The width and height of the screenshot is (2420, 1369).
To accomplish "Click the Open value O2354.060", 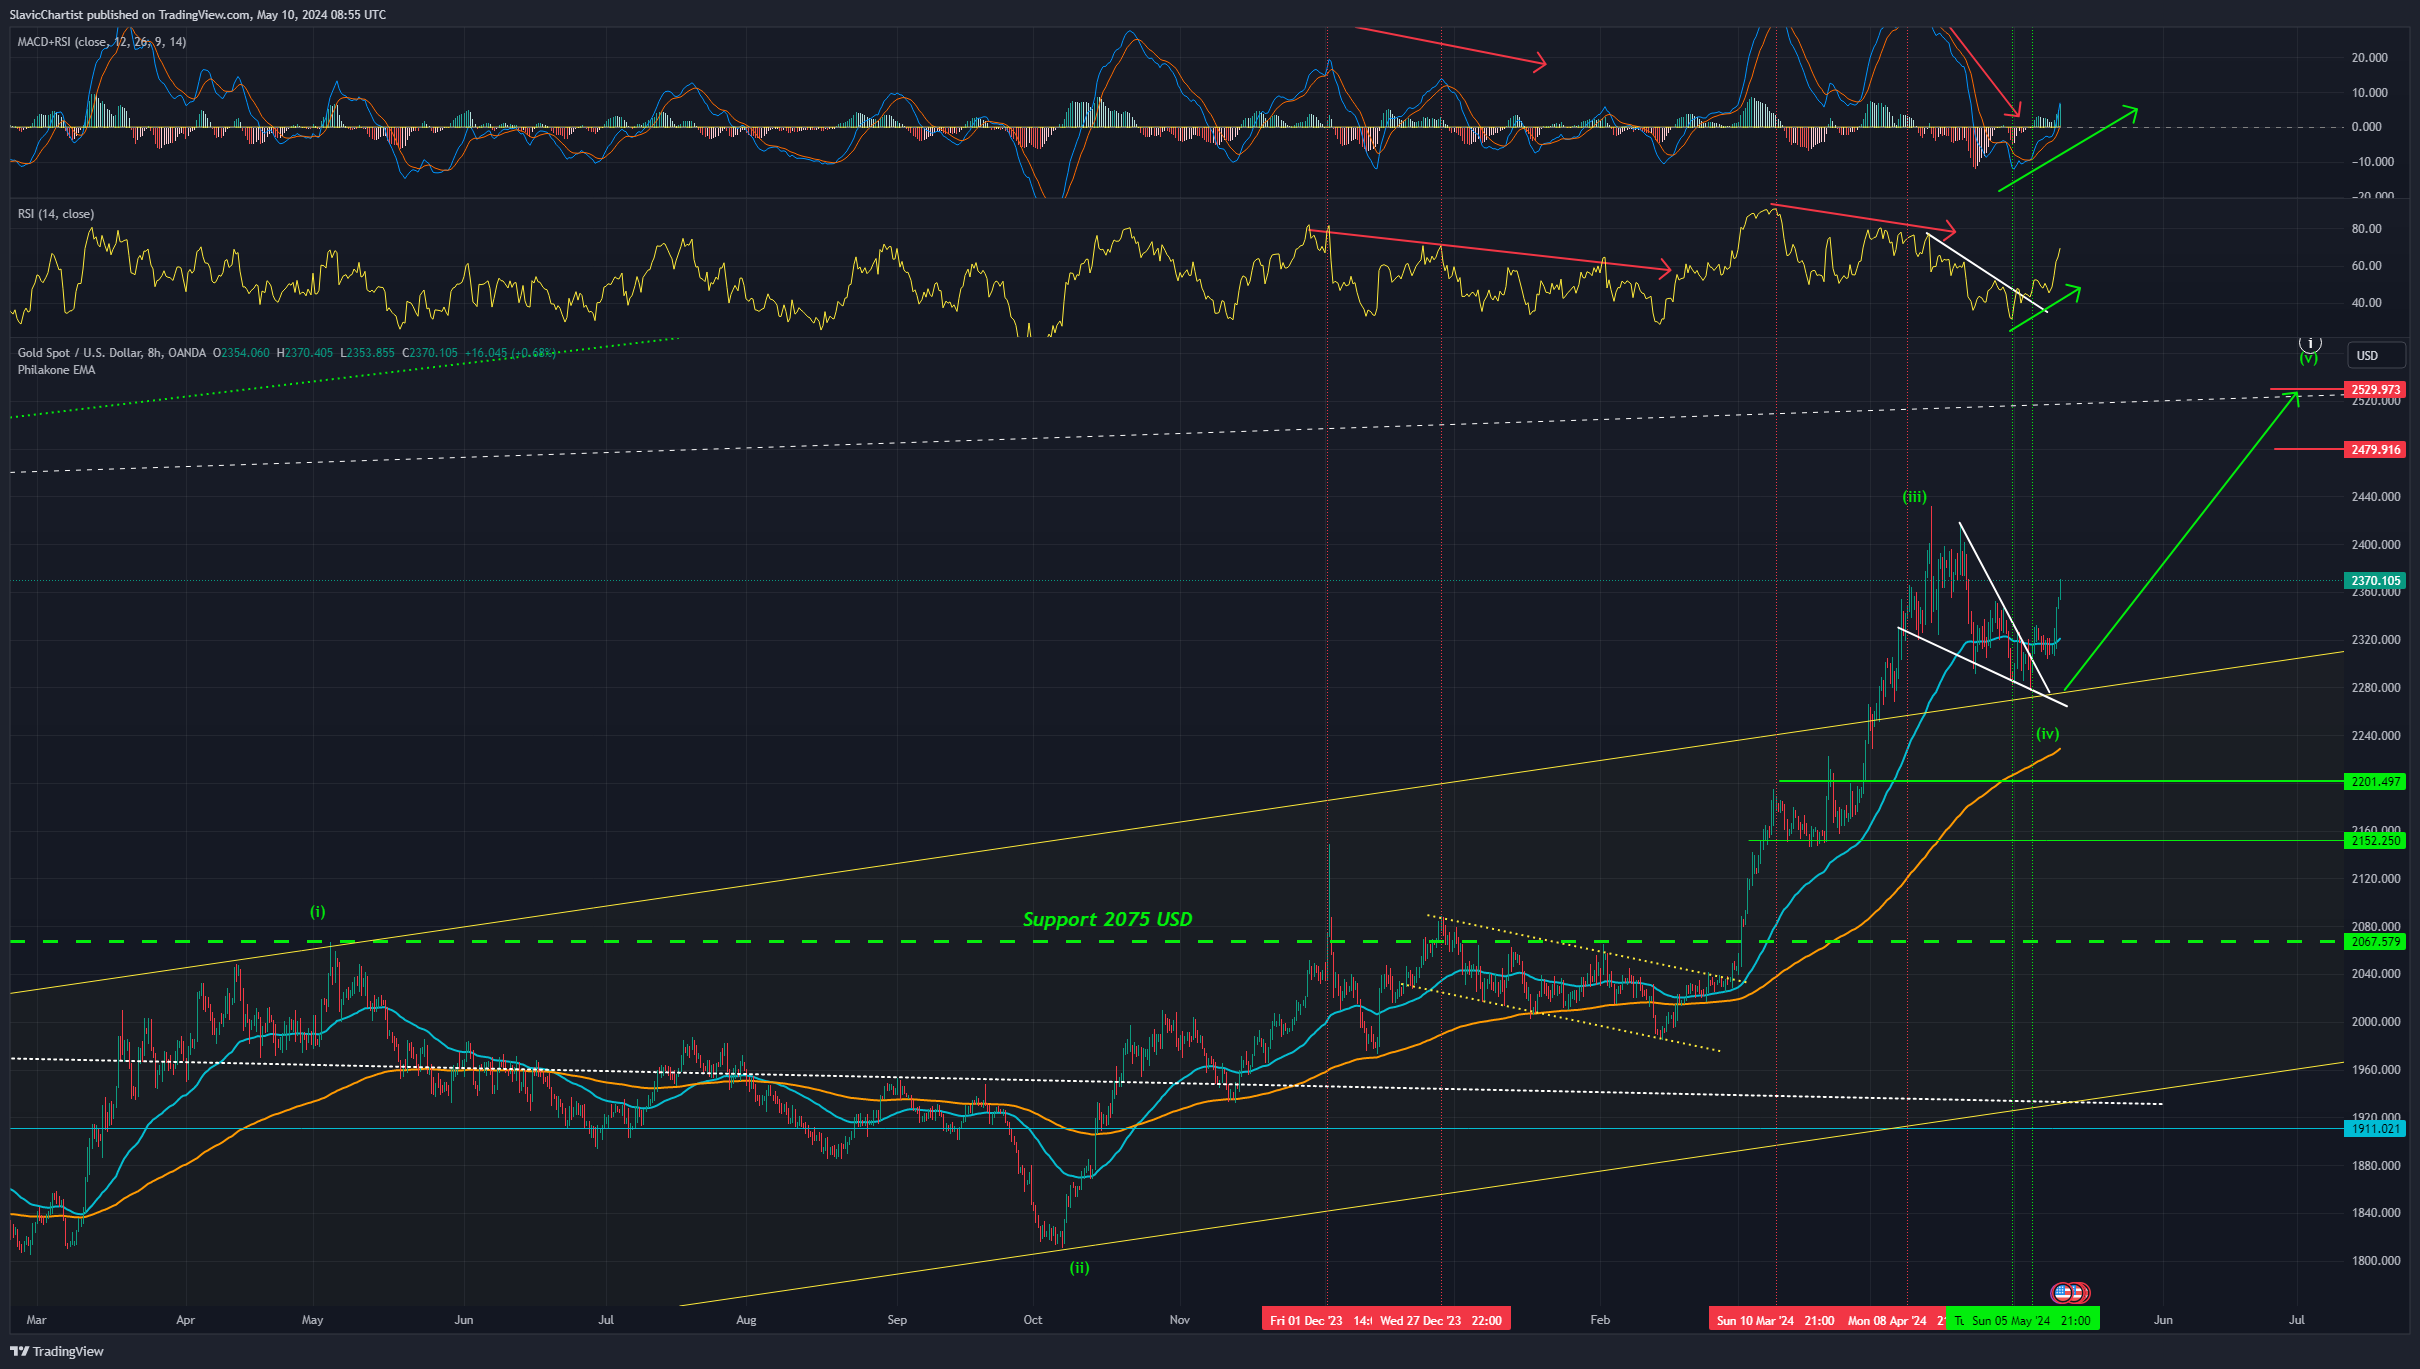I will click(x=241, y=353).
